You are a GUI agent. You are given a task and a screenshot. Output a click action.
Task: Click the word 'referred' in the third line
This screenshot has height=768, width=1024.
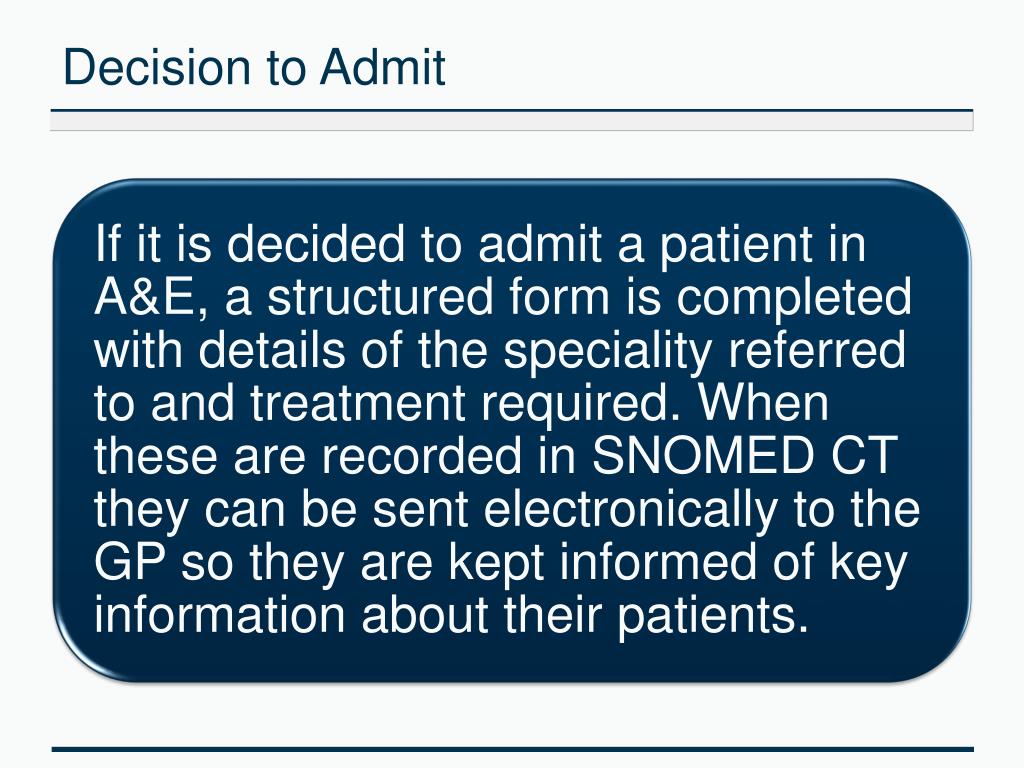tap(817, 349)
